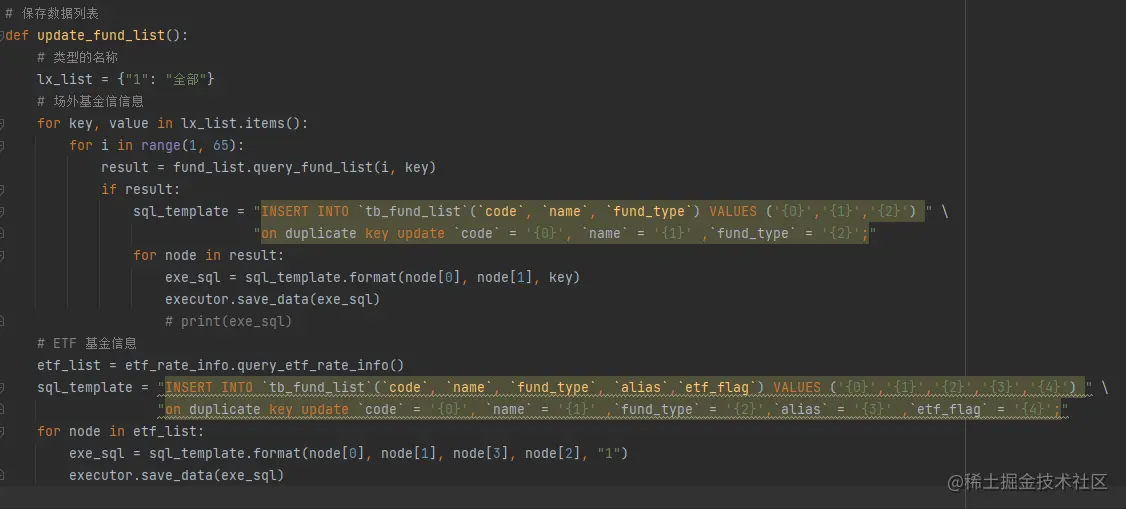Click the last executor.save_data(exe_sql) call
1126x509 pixels.
(176, 475)
